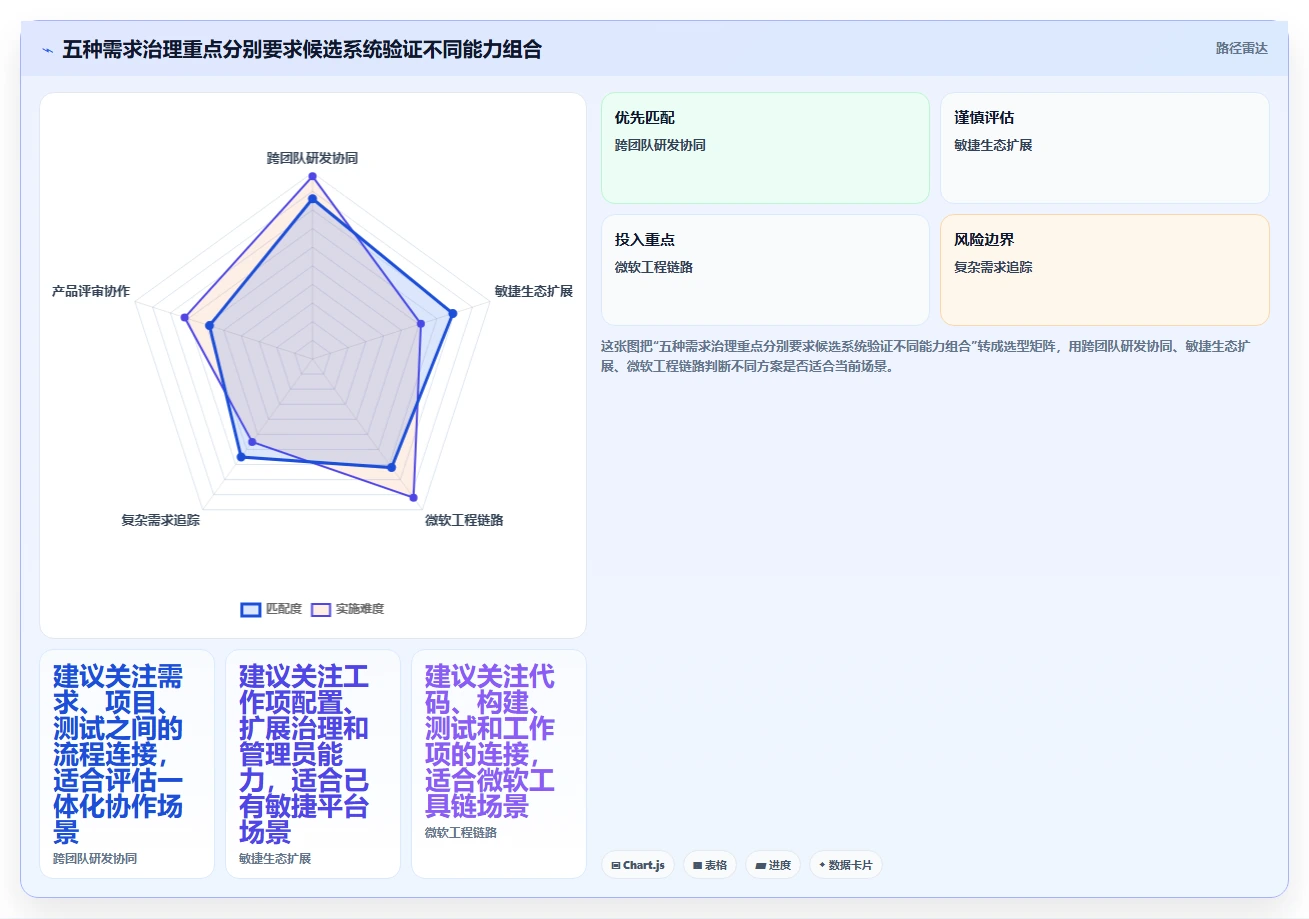Click the Chart.js tag chip
Screen dimensions: 1309x919
click(638, 865)
